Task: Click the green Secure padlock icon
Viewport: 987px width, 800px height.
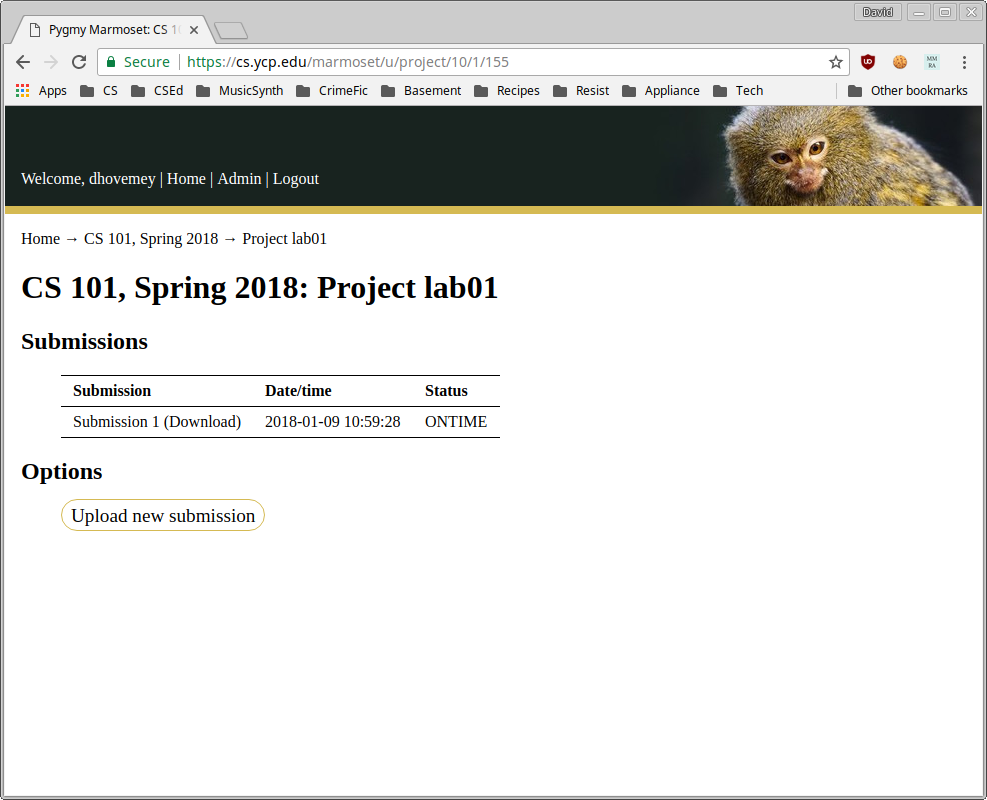Action: 111,62
